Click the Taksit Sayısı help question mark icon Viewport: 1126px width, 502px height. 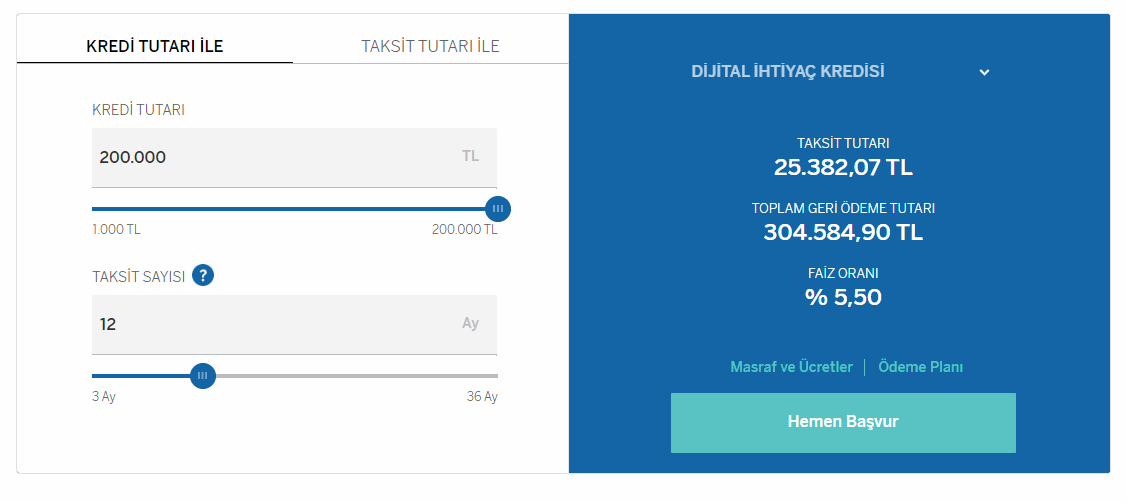(x=203, y=275)
